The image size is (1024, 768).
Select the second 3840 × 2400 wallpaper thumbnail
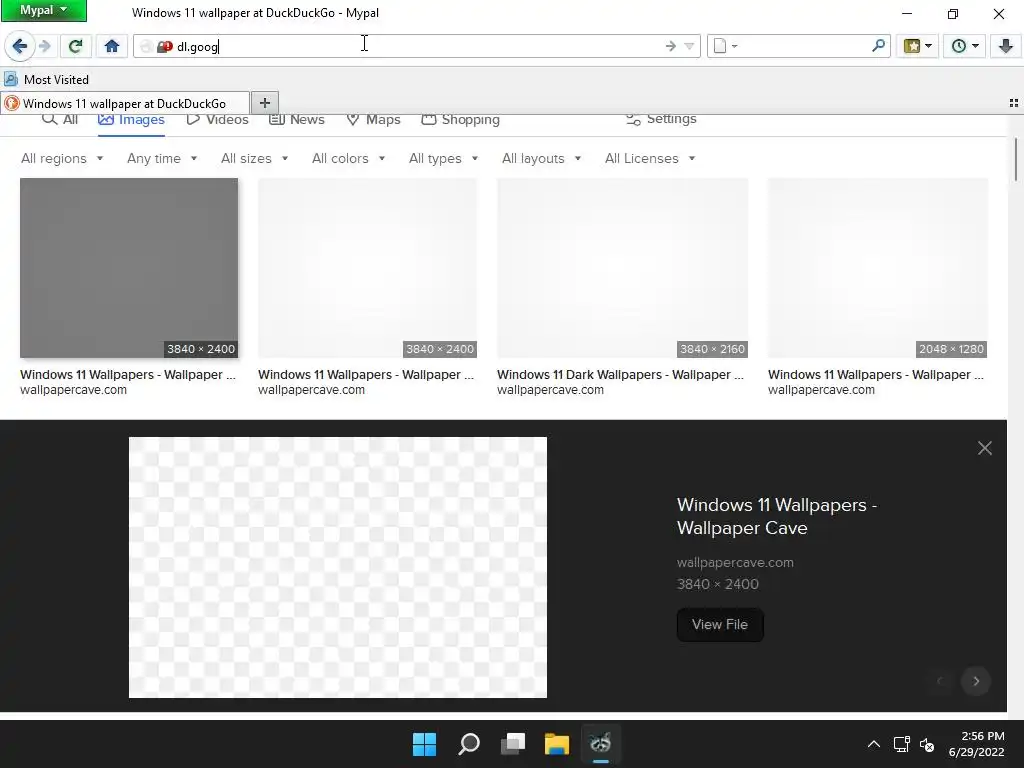pos(367,268)
